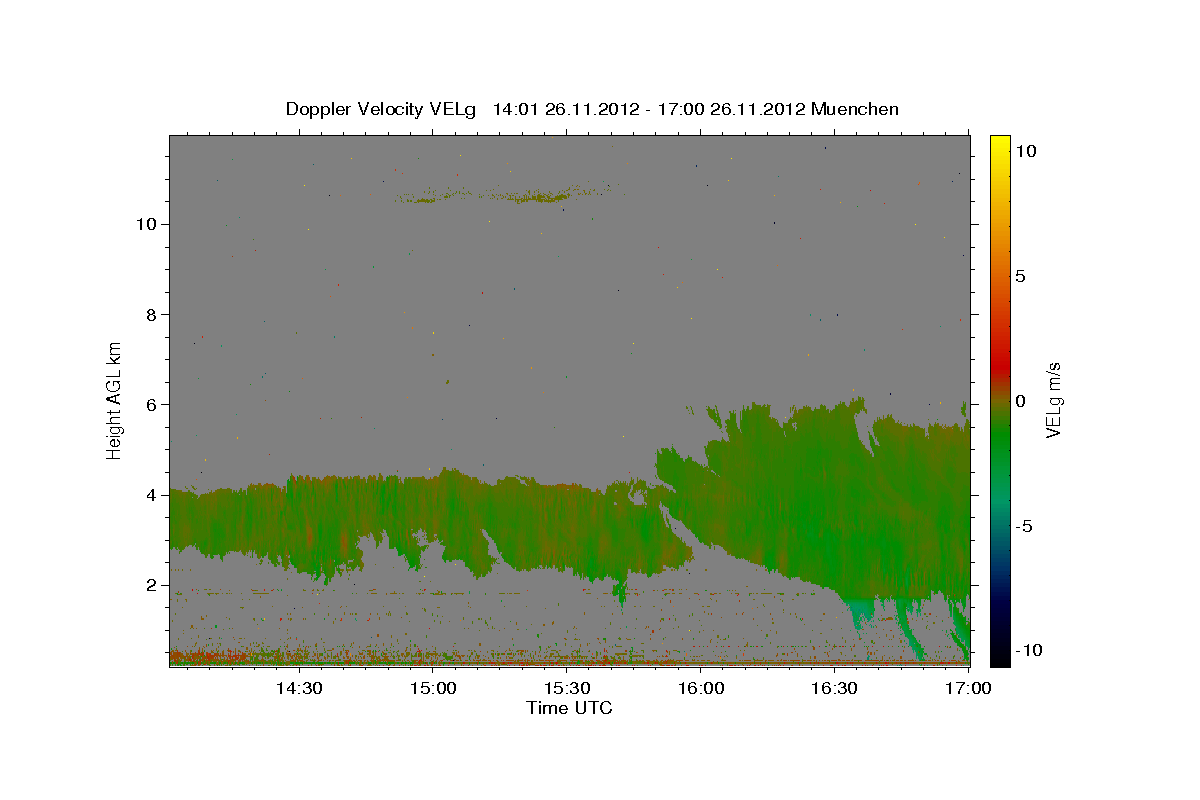Screen dimensions: 1200x800
Task: Click the 'Time UTC' axis label
Action: coord(569,708)
